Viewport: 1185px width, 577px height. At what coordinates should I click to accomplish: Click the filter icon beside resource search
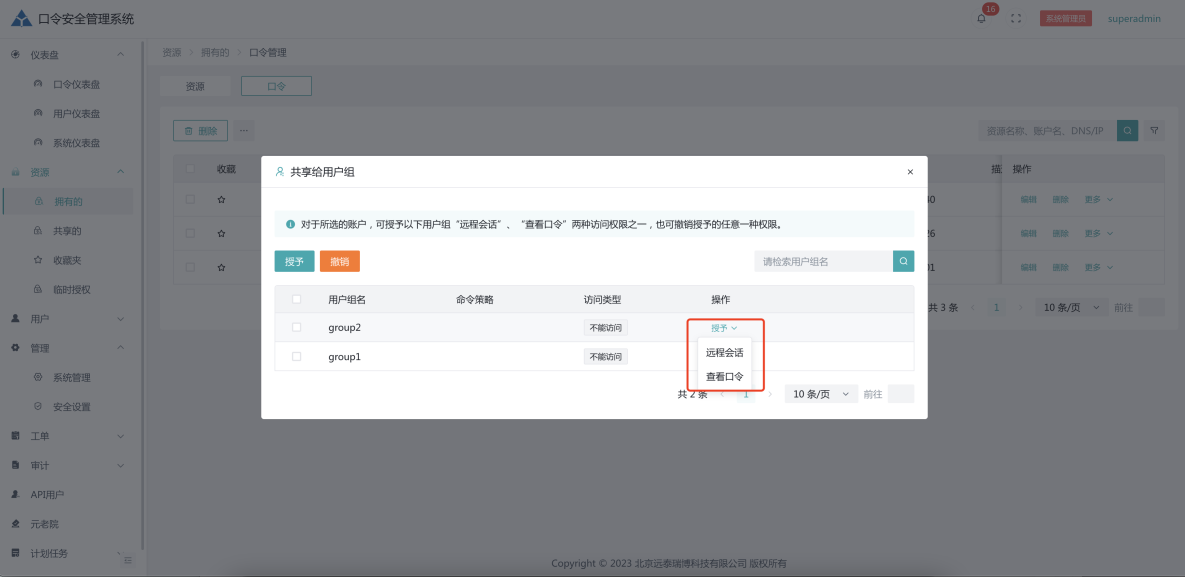pos(1154,130)
